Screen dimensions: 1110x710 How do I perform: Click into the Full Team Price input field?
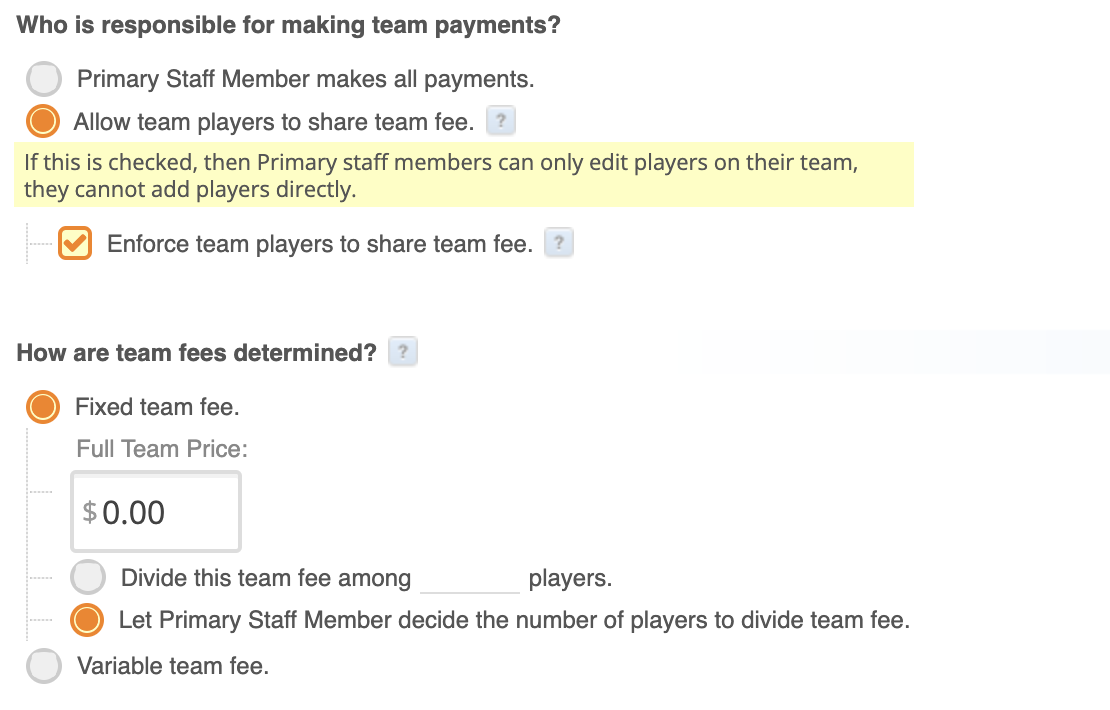point(156,512)
